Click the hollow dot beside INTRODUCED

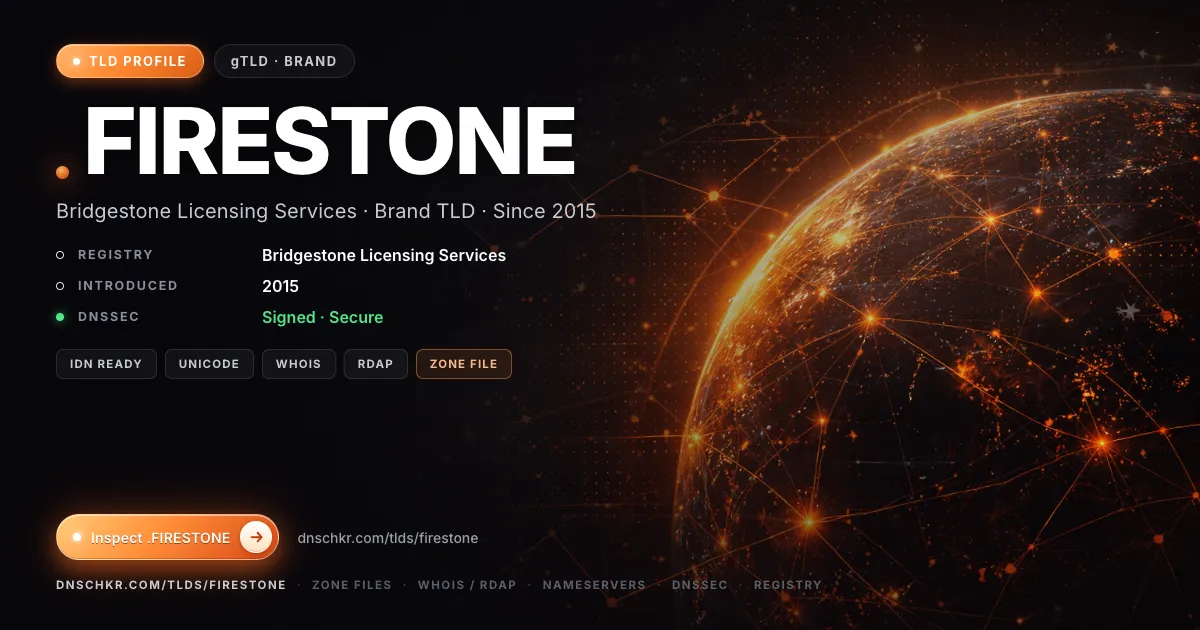[x=60, y=286]
